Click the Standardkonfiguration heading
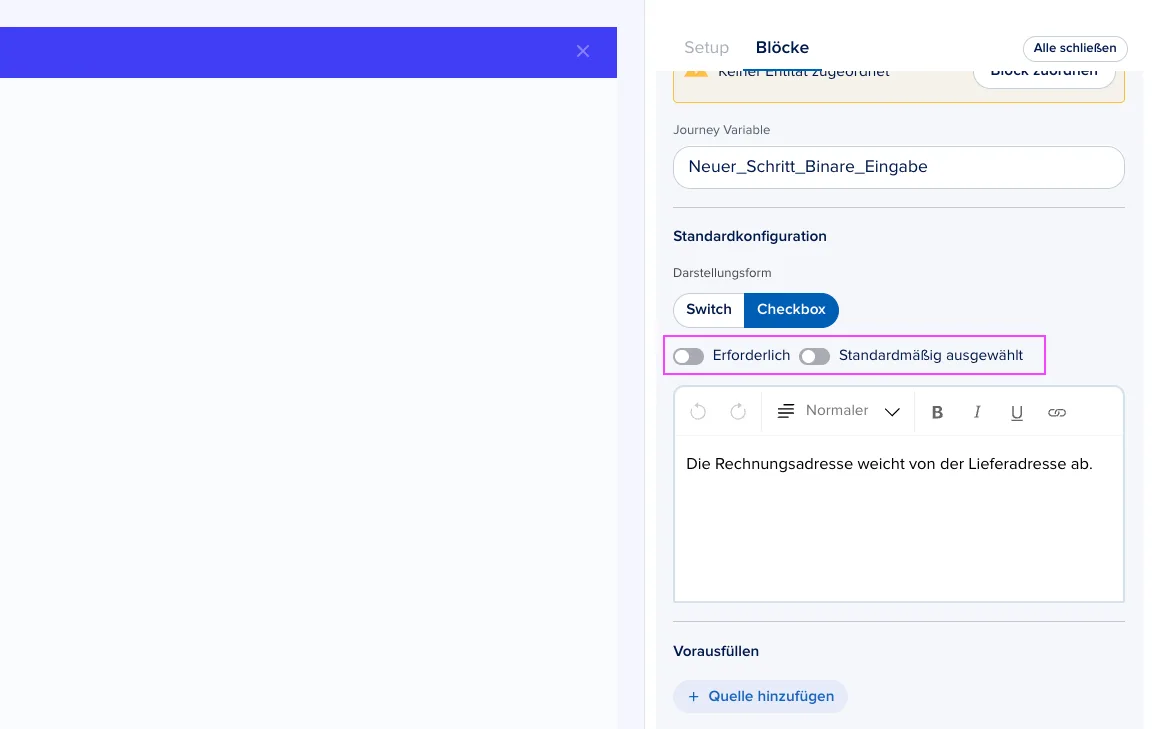This screenshot has width=1152, height=729. point(749,236)
